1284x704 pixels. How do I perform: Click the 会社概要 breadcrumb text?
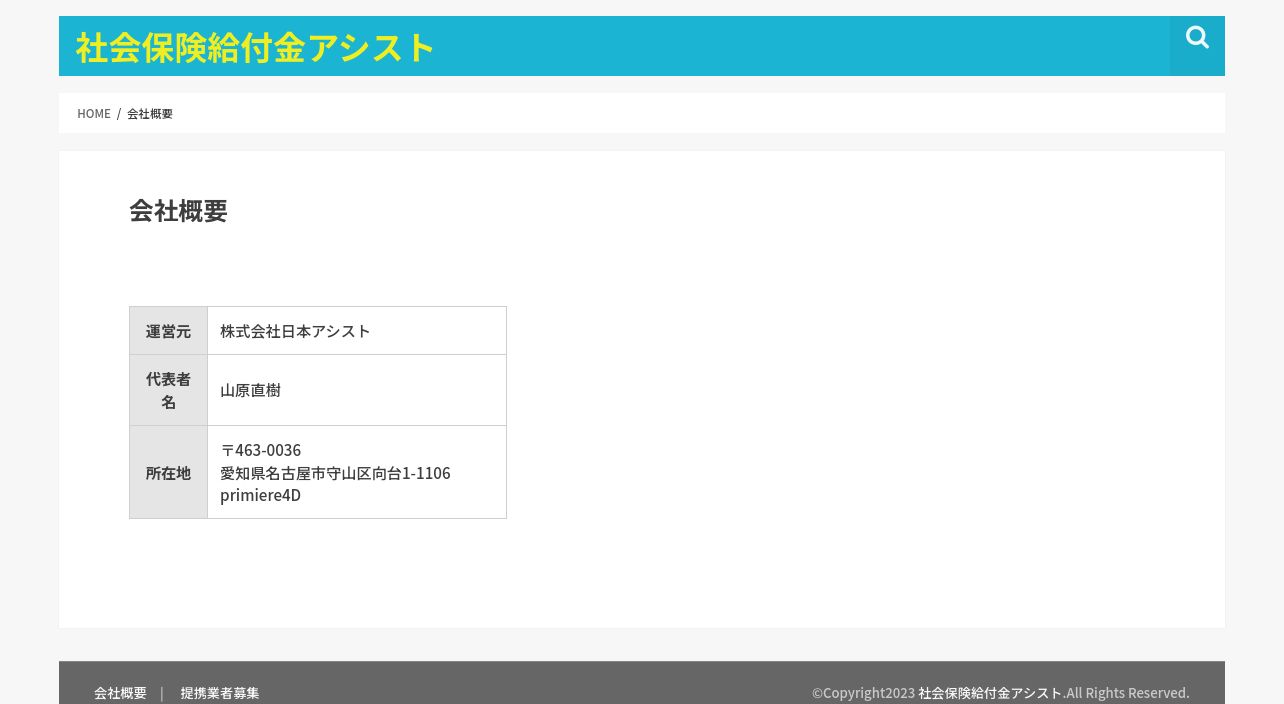150,114
